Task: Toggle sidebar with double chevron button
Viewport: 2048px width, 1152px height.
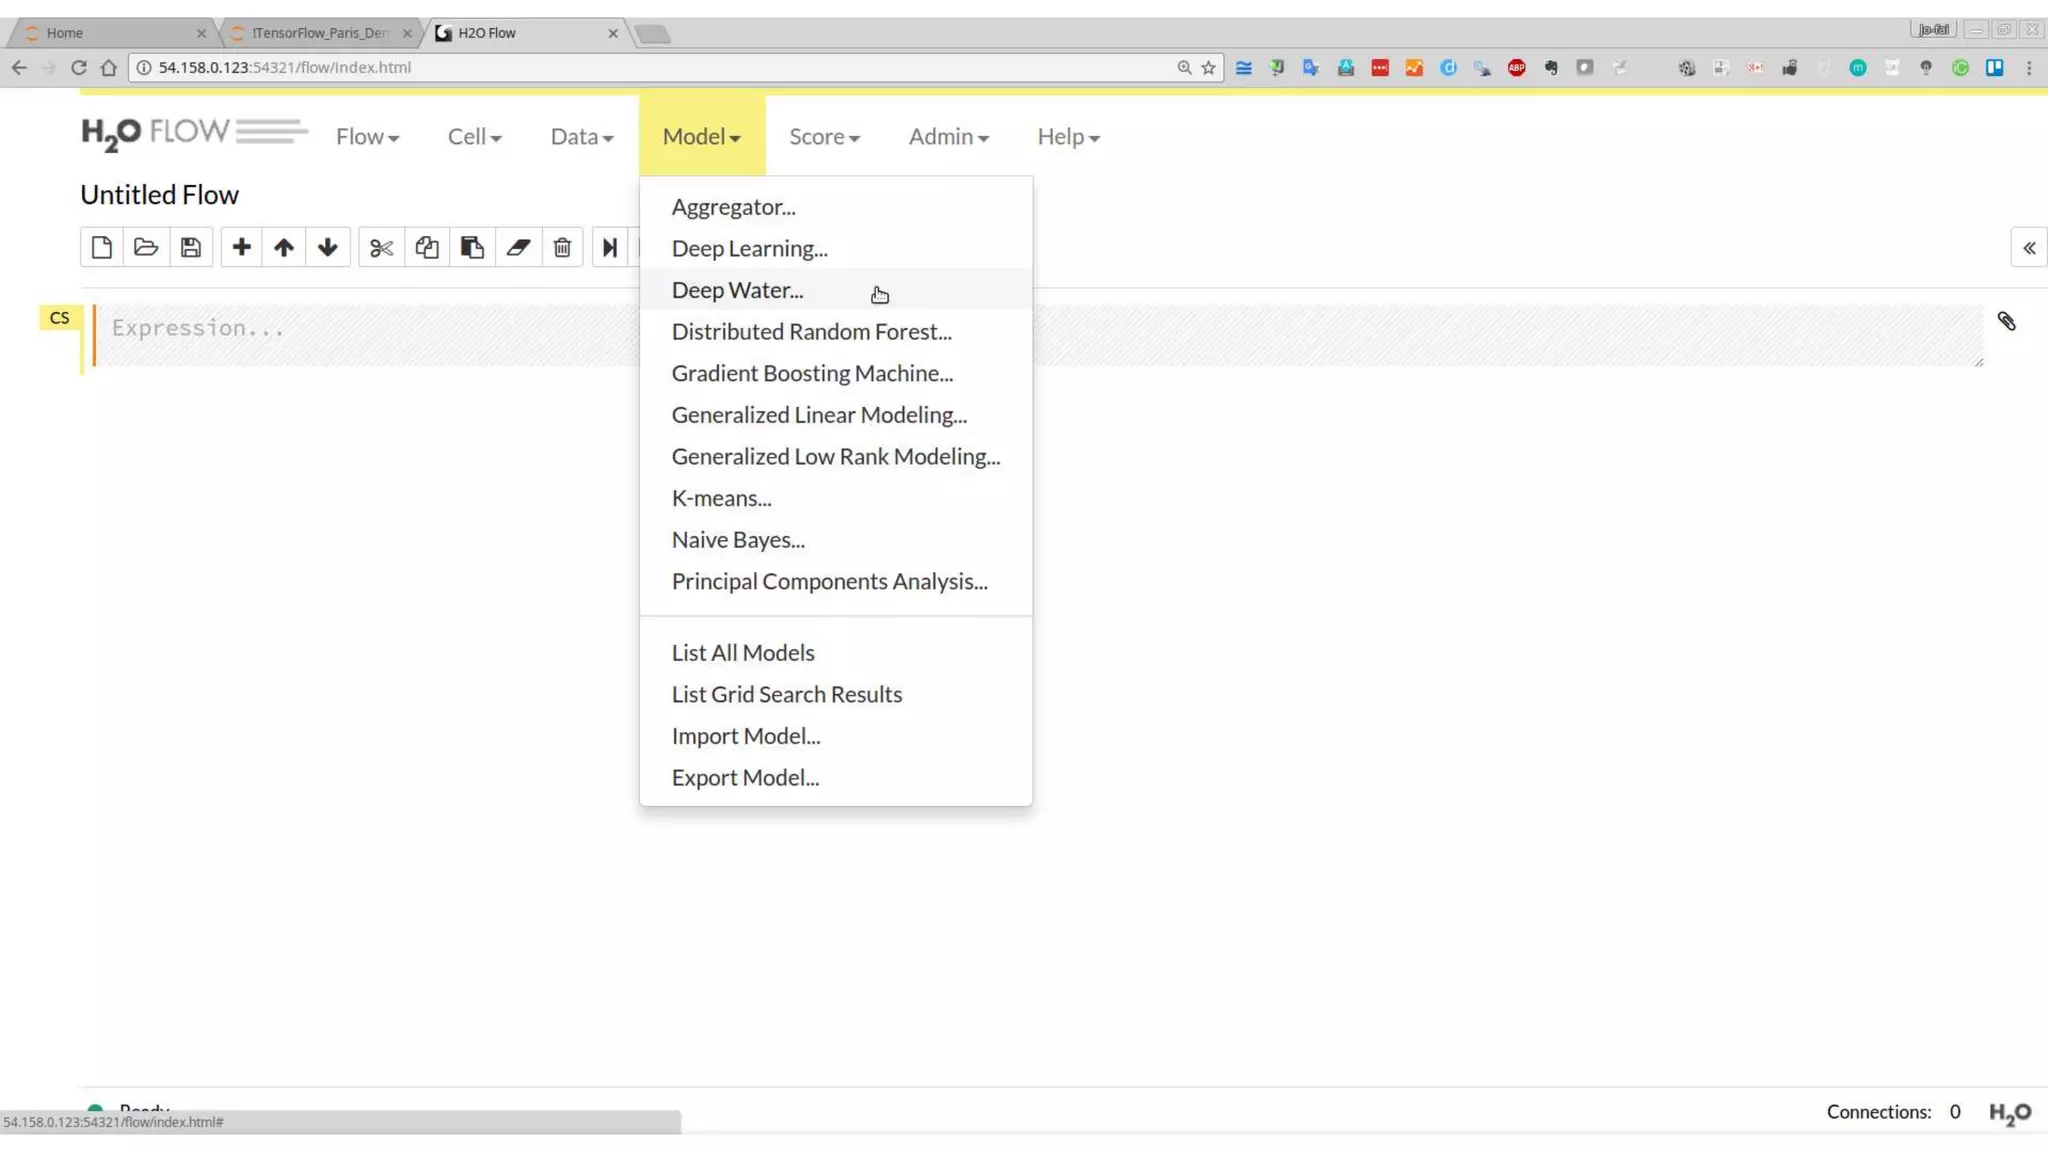Action: coord(2029,248)
